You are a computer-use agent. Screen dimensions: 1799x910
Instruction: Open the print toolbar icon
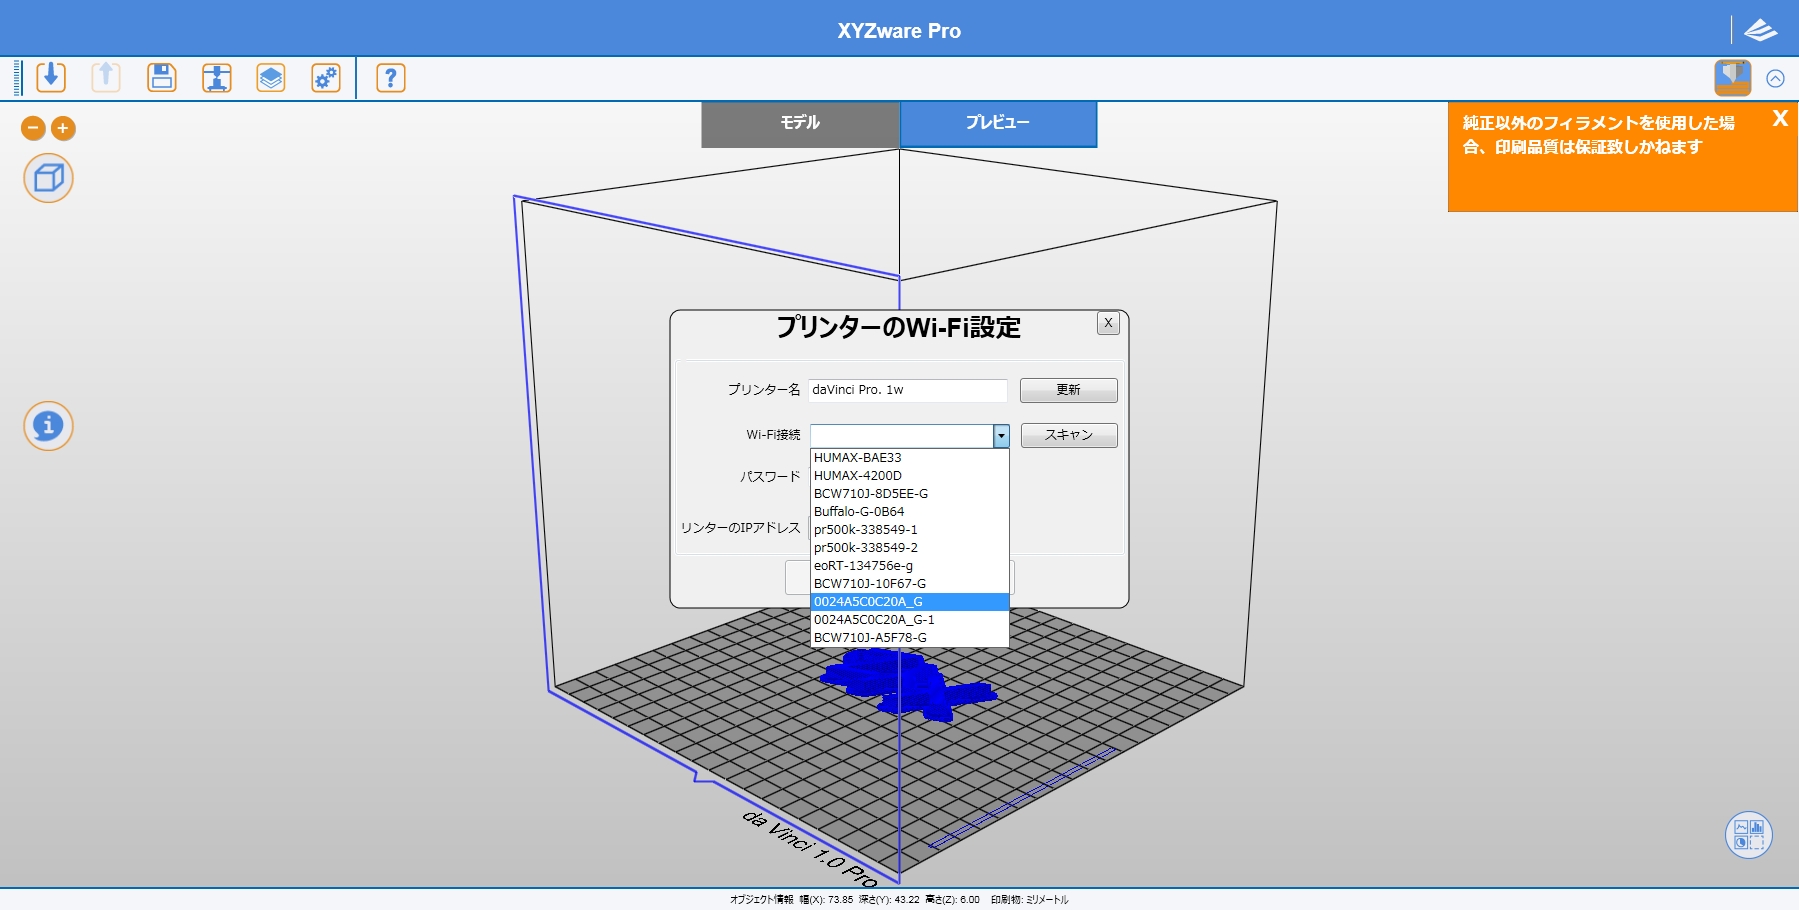[x=216, y=77]
